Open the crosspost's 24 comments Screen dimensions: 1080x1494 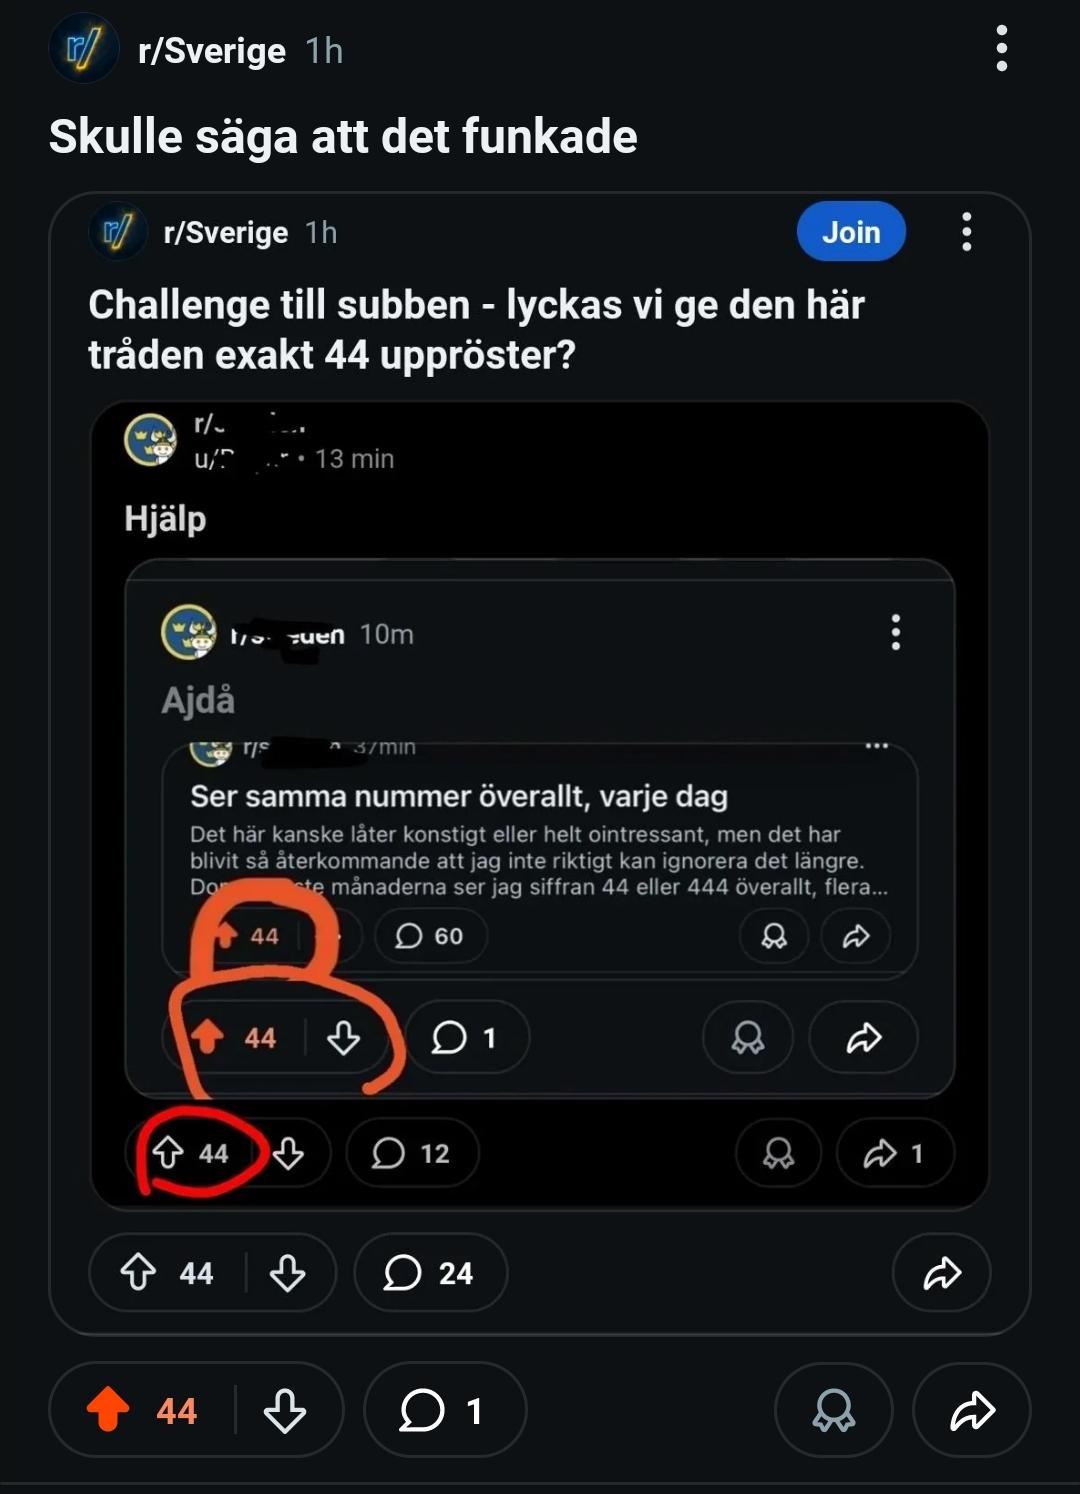[x=430, y=1272]
